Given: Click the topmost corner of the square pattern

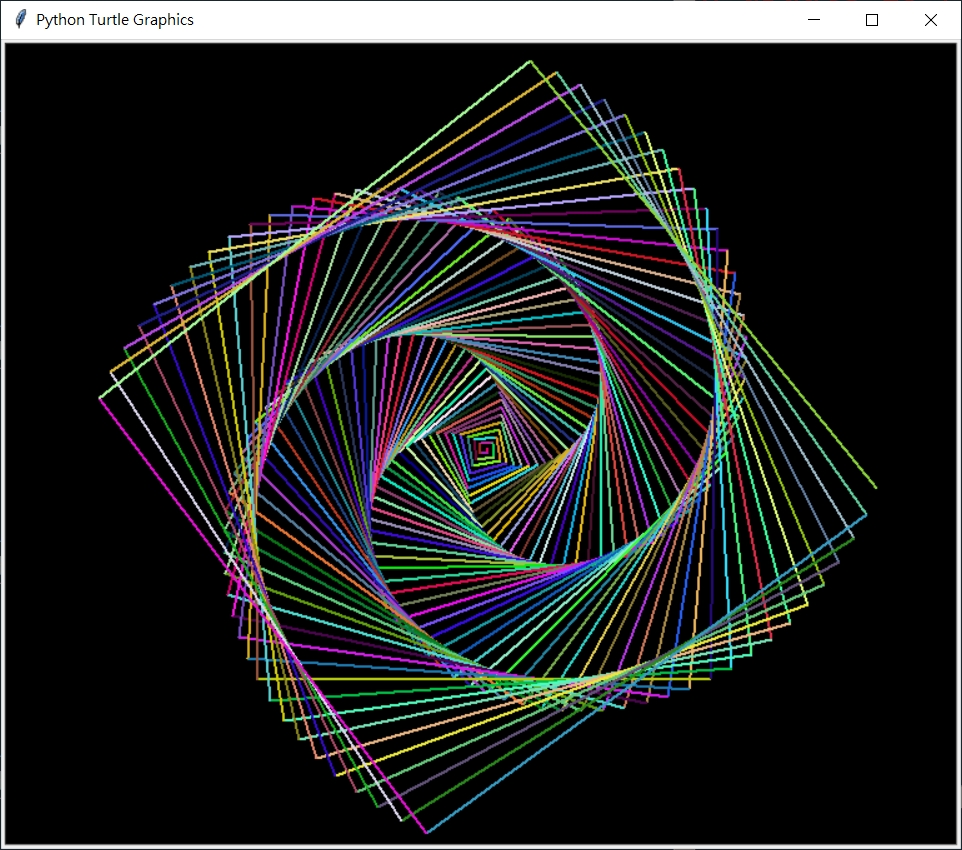Looking at the screenshot, I should [530, 62].
